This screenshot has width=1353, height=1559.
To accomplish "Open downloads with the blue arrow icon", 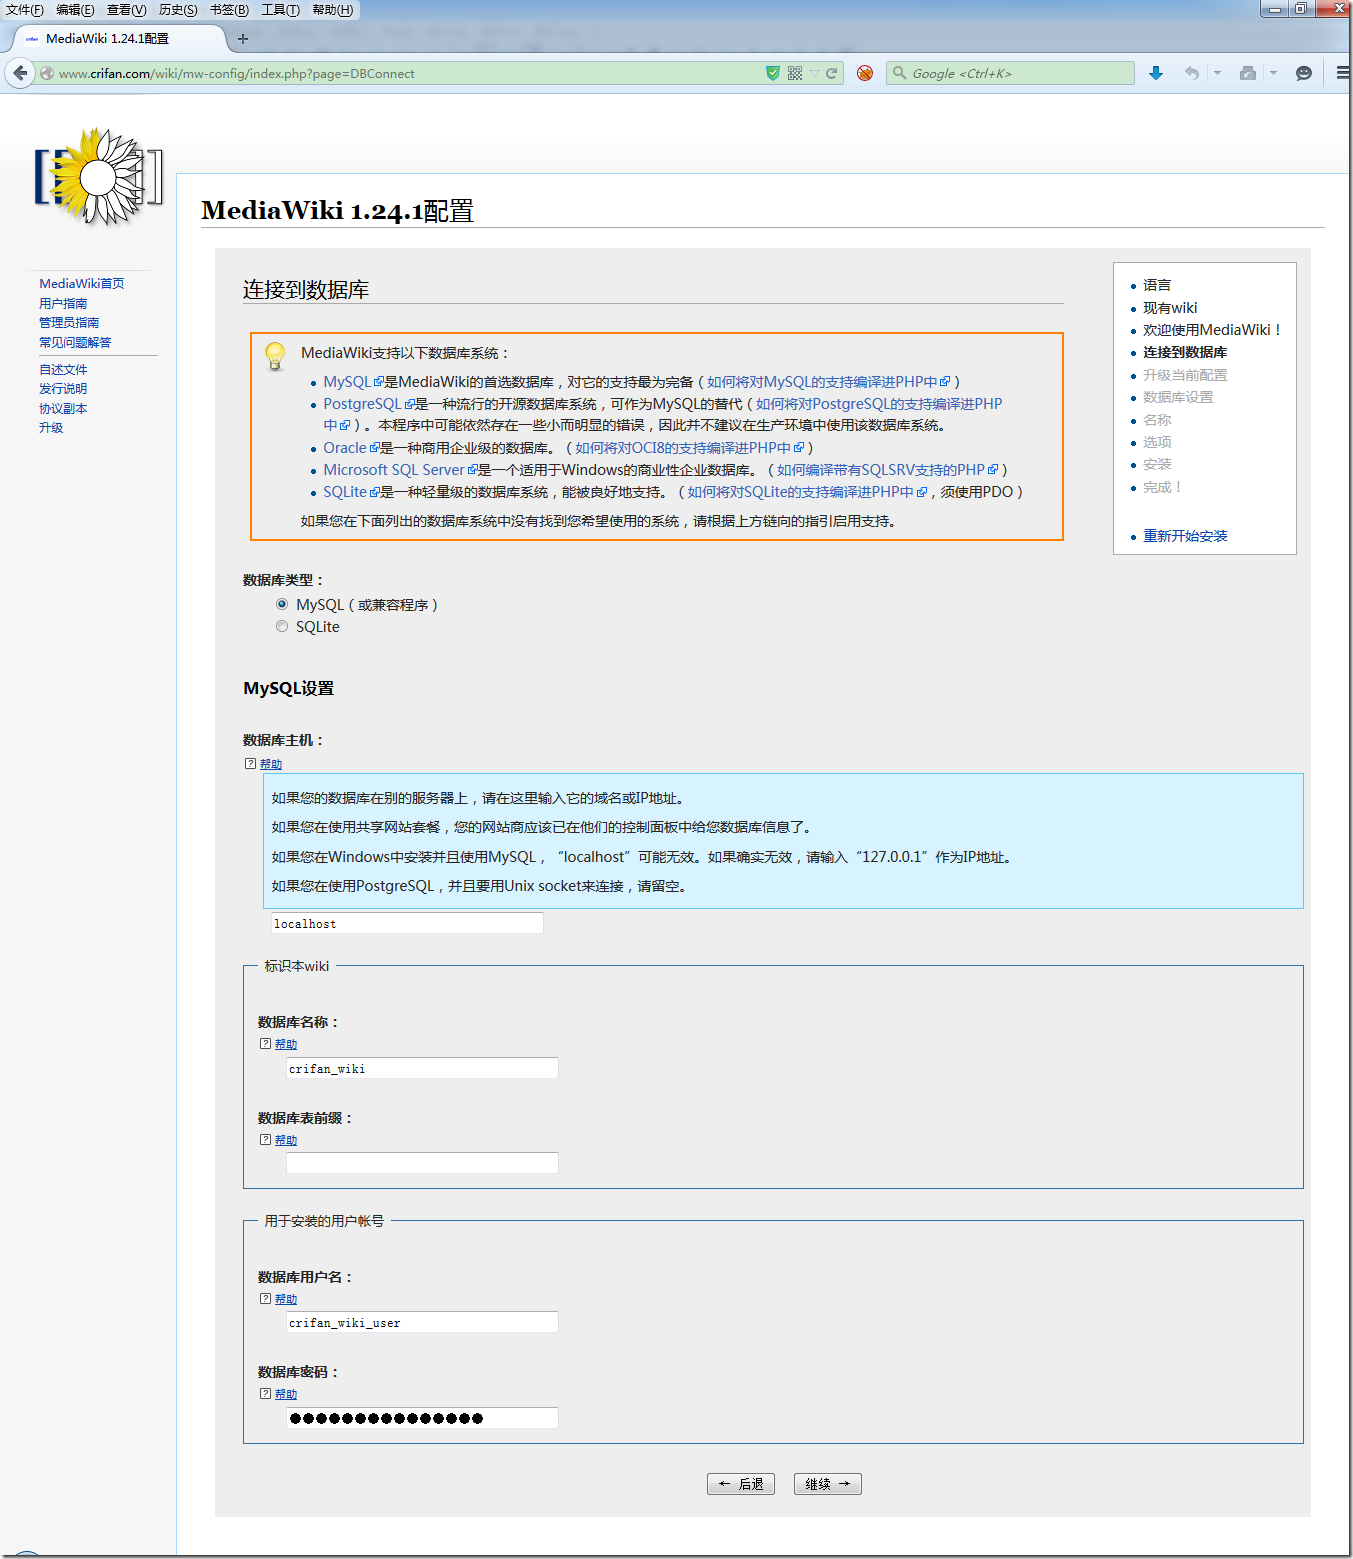I will [1156, 73].
